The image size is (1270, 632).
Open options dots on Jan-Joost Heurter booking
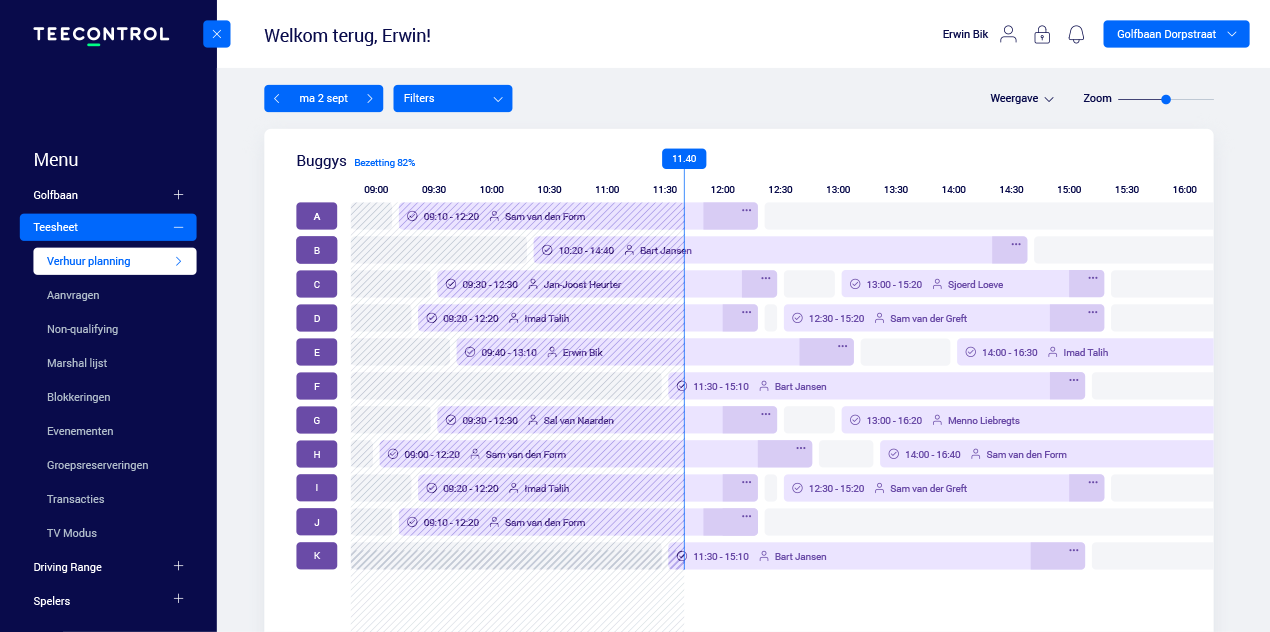click(765, 278)
